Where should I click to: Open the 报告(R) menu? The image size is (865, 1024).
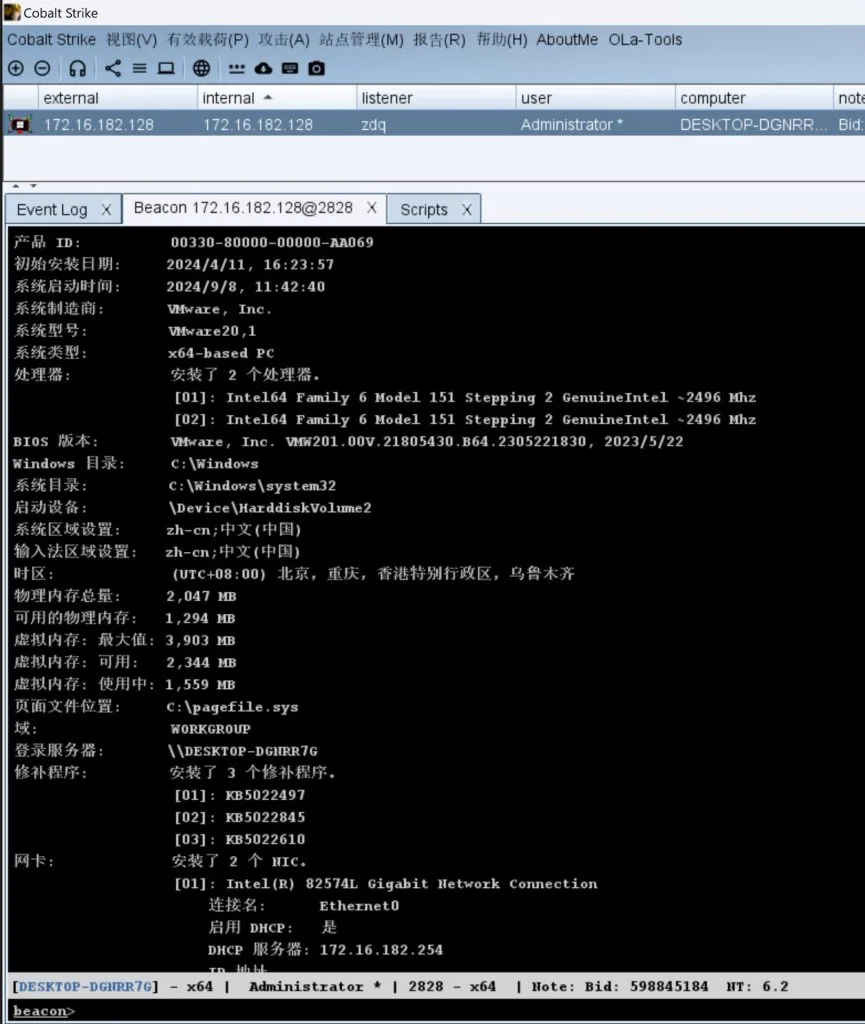[x=439, y=39]
